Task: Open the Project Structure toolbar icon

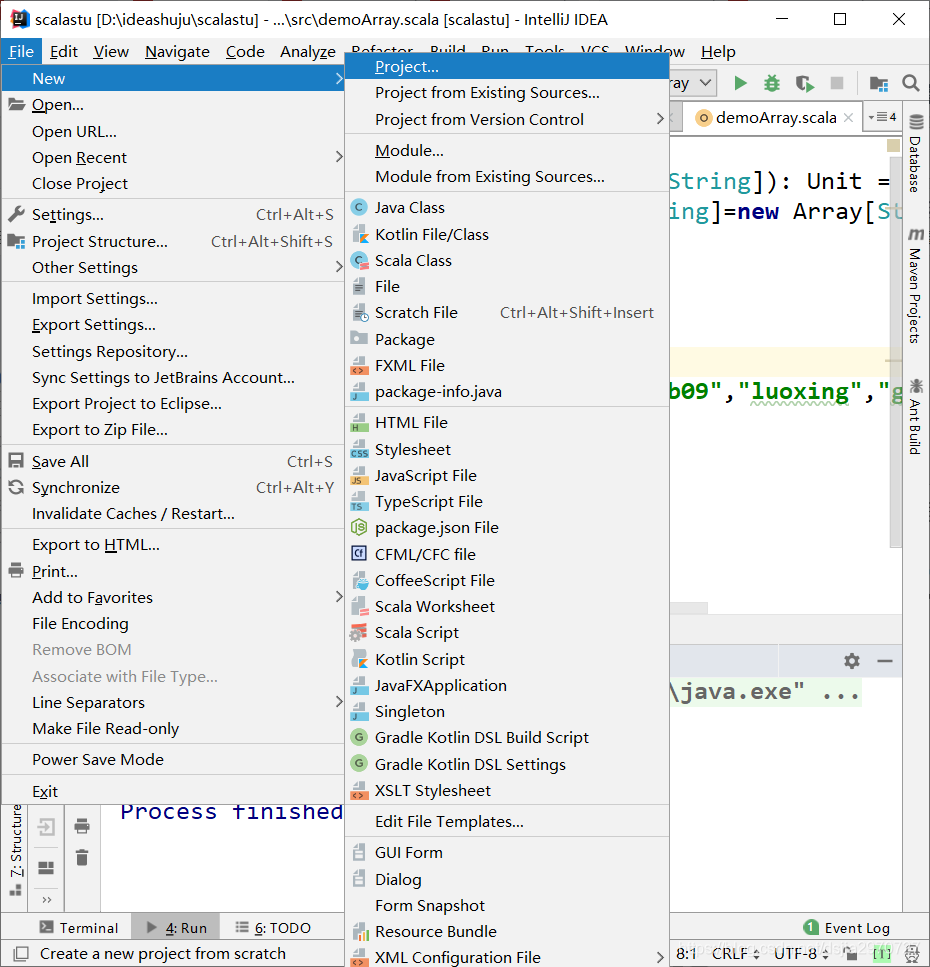Action: 878,83
